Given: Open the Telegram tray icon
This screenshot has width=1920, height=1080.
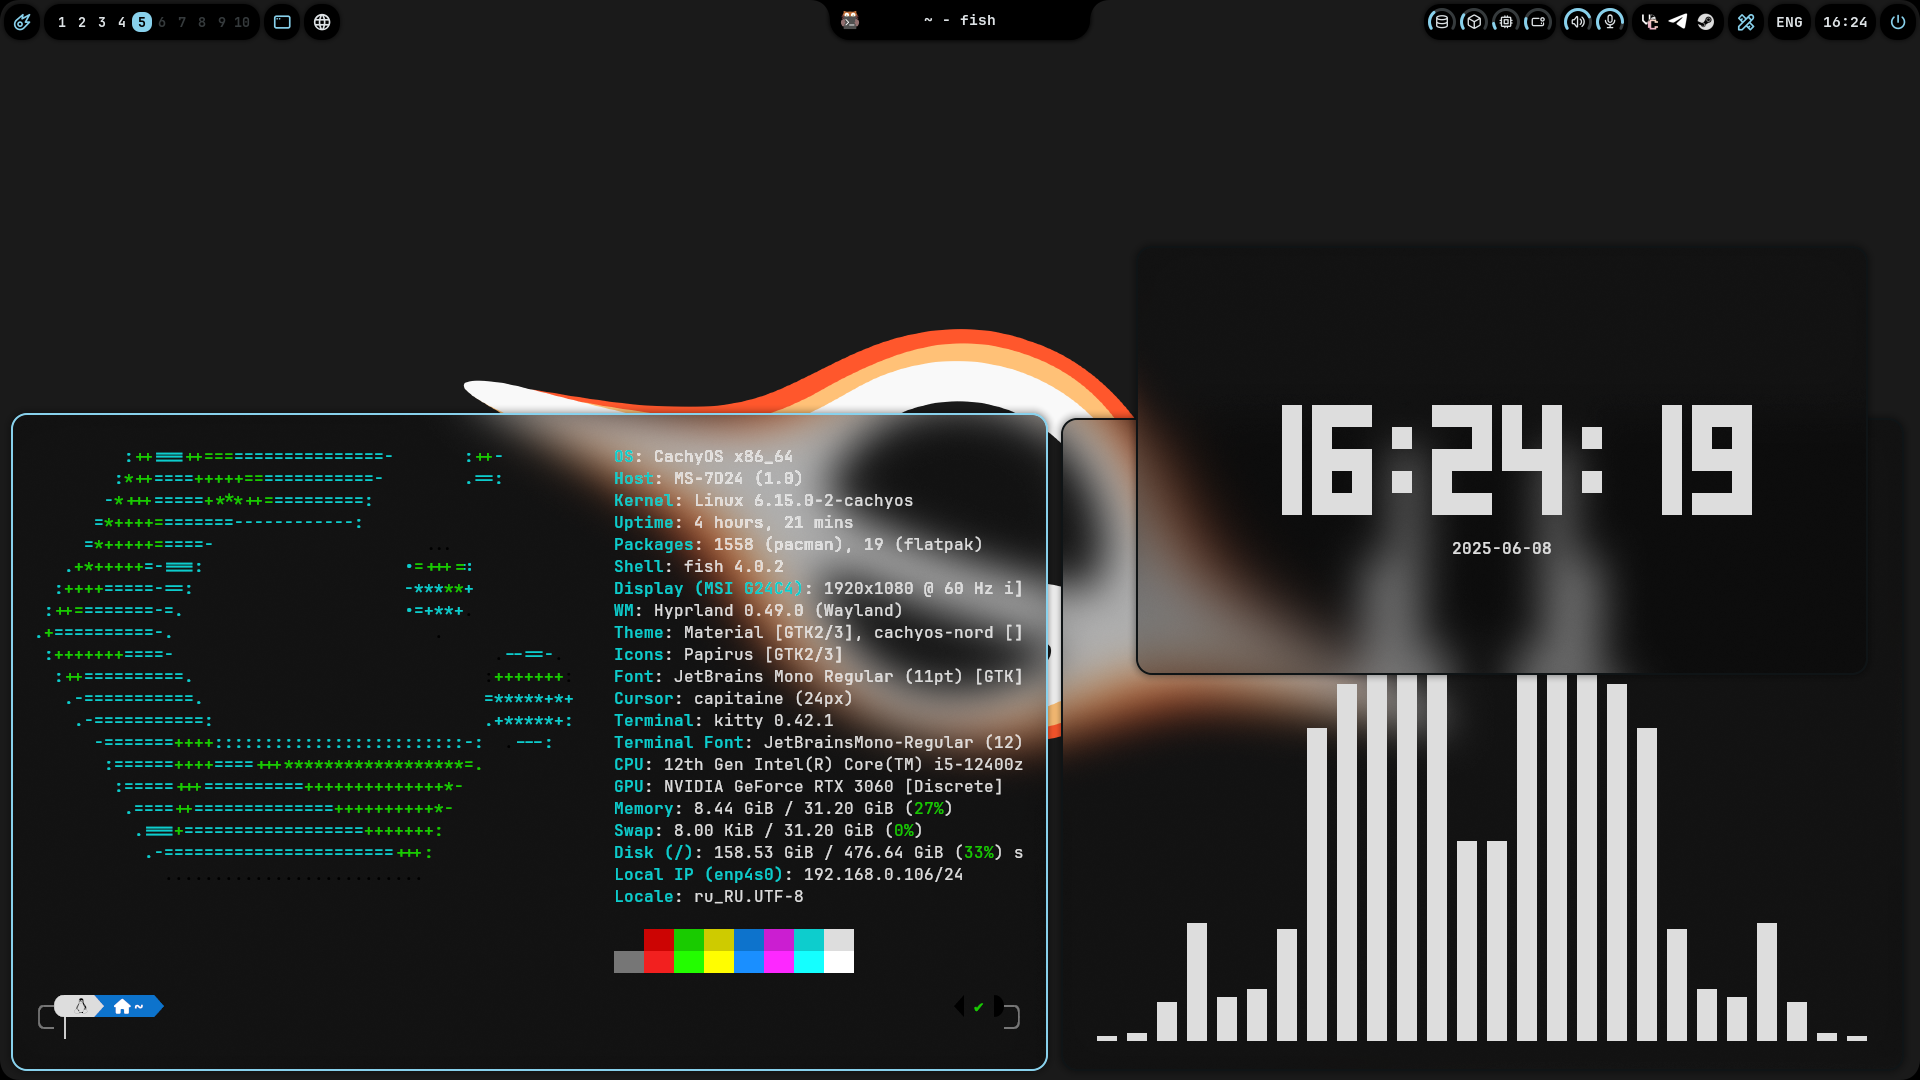Looking at the screenshot, I should (1678, 22).
